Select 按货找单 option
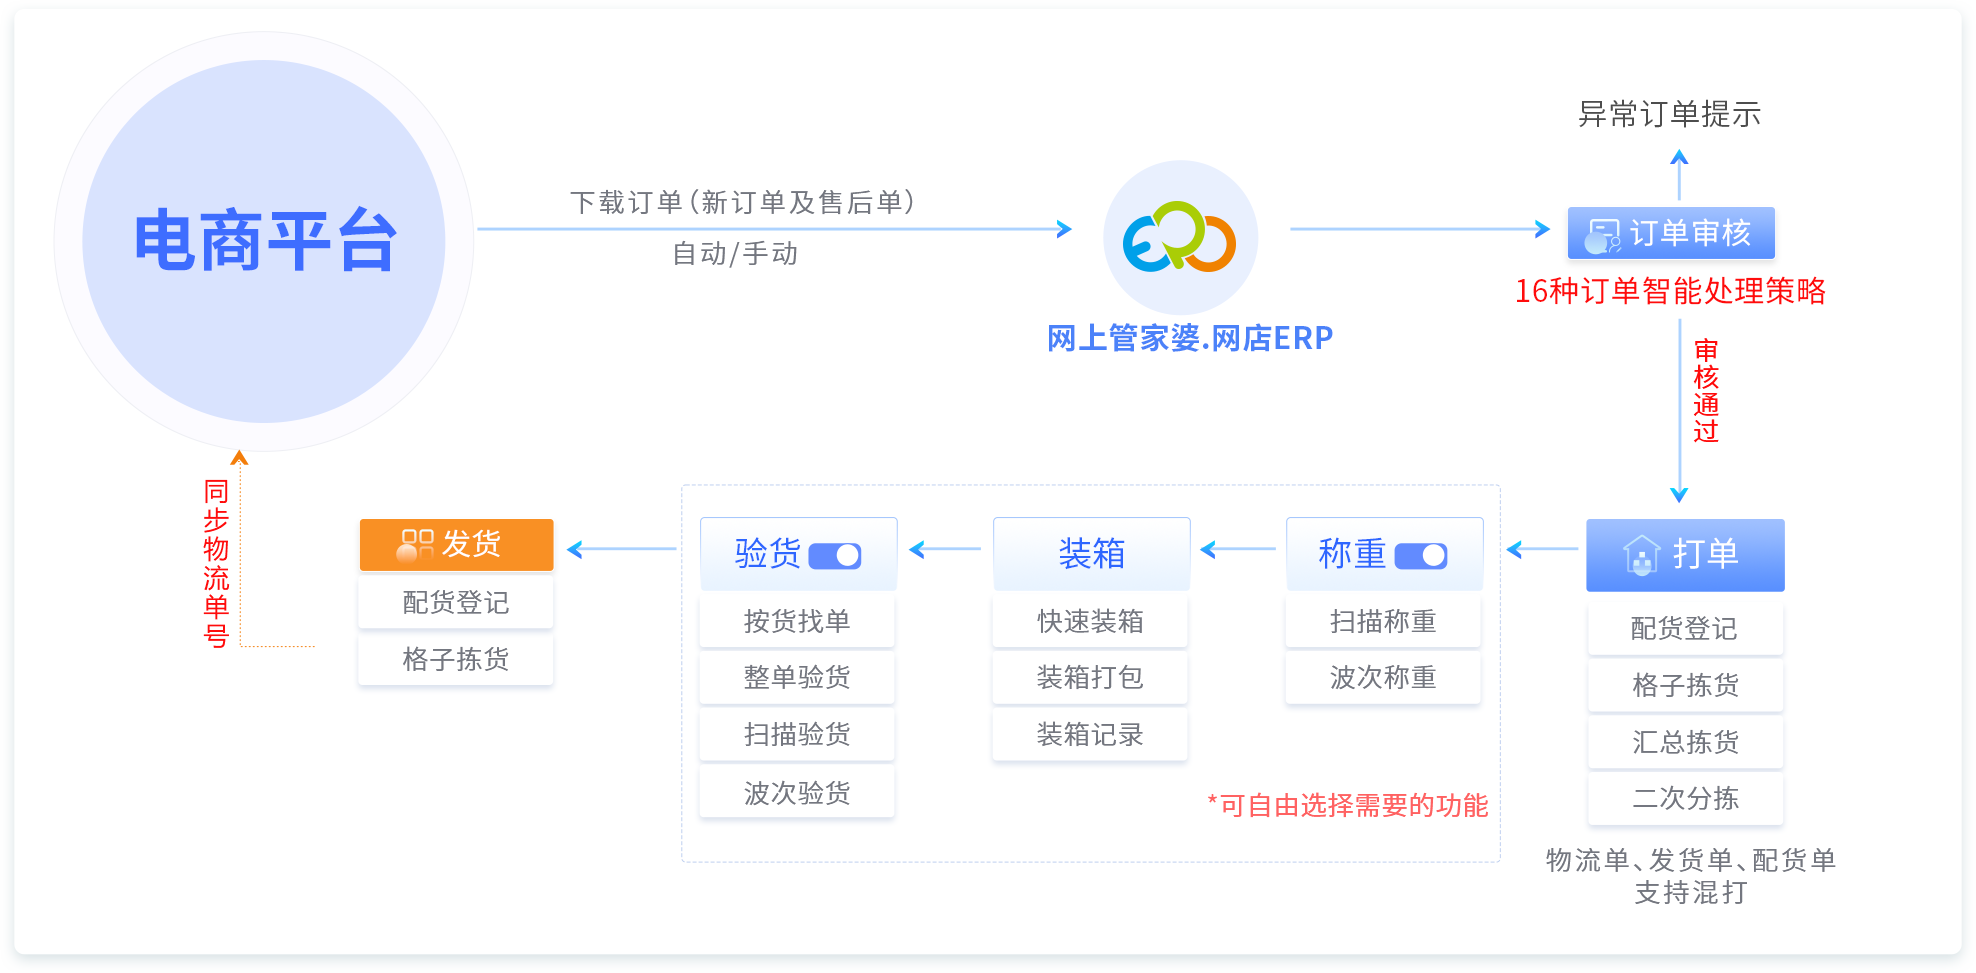 [x=797, y=621]
